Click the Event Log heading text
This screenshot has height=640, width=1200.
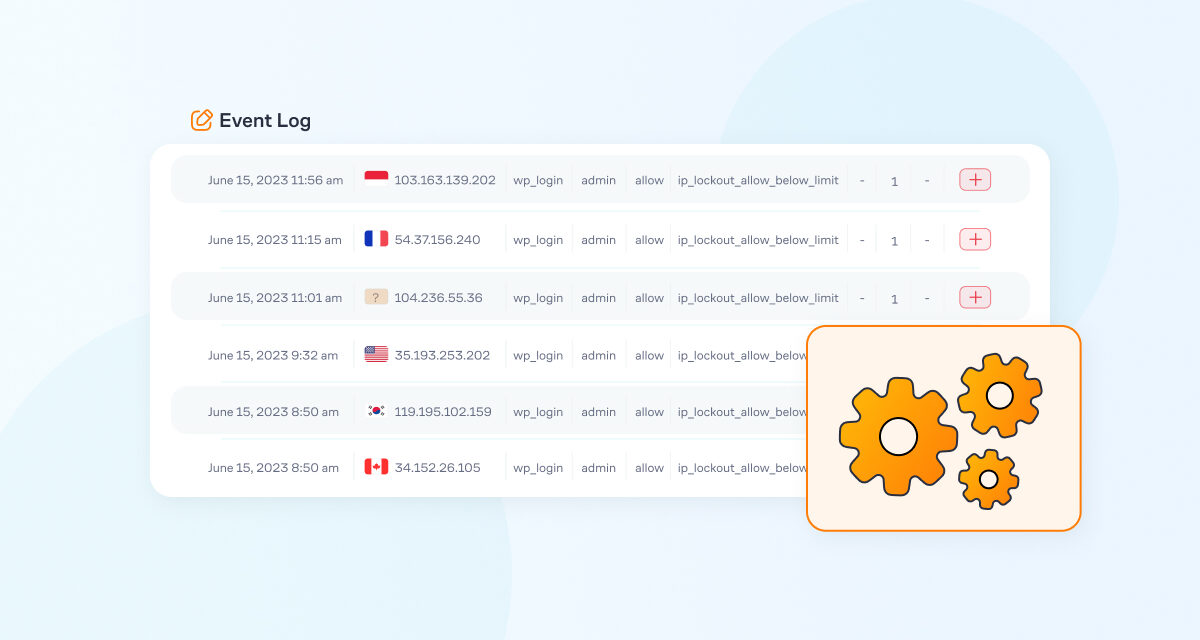pos(265,121)
